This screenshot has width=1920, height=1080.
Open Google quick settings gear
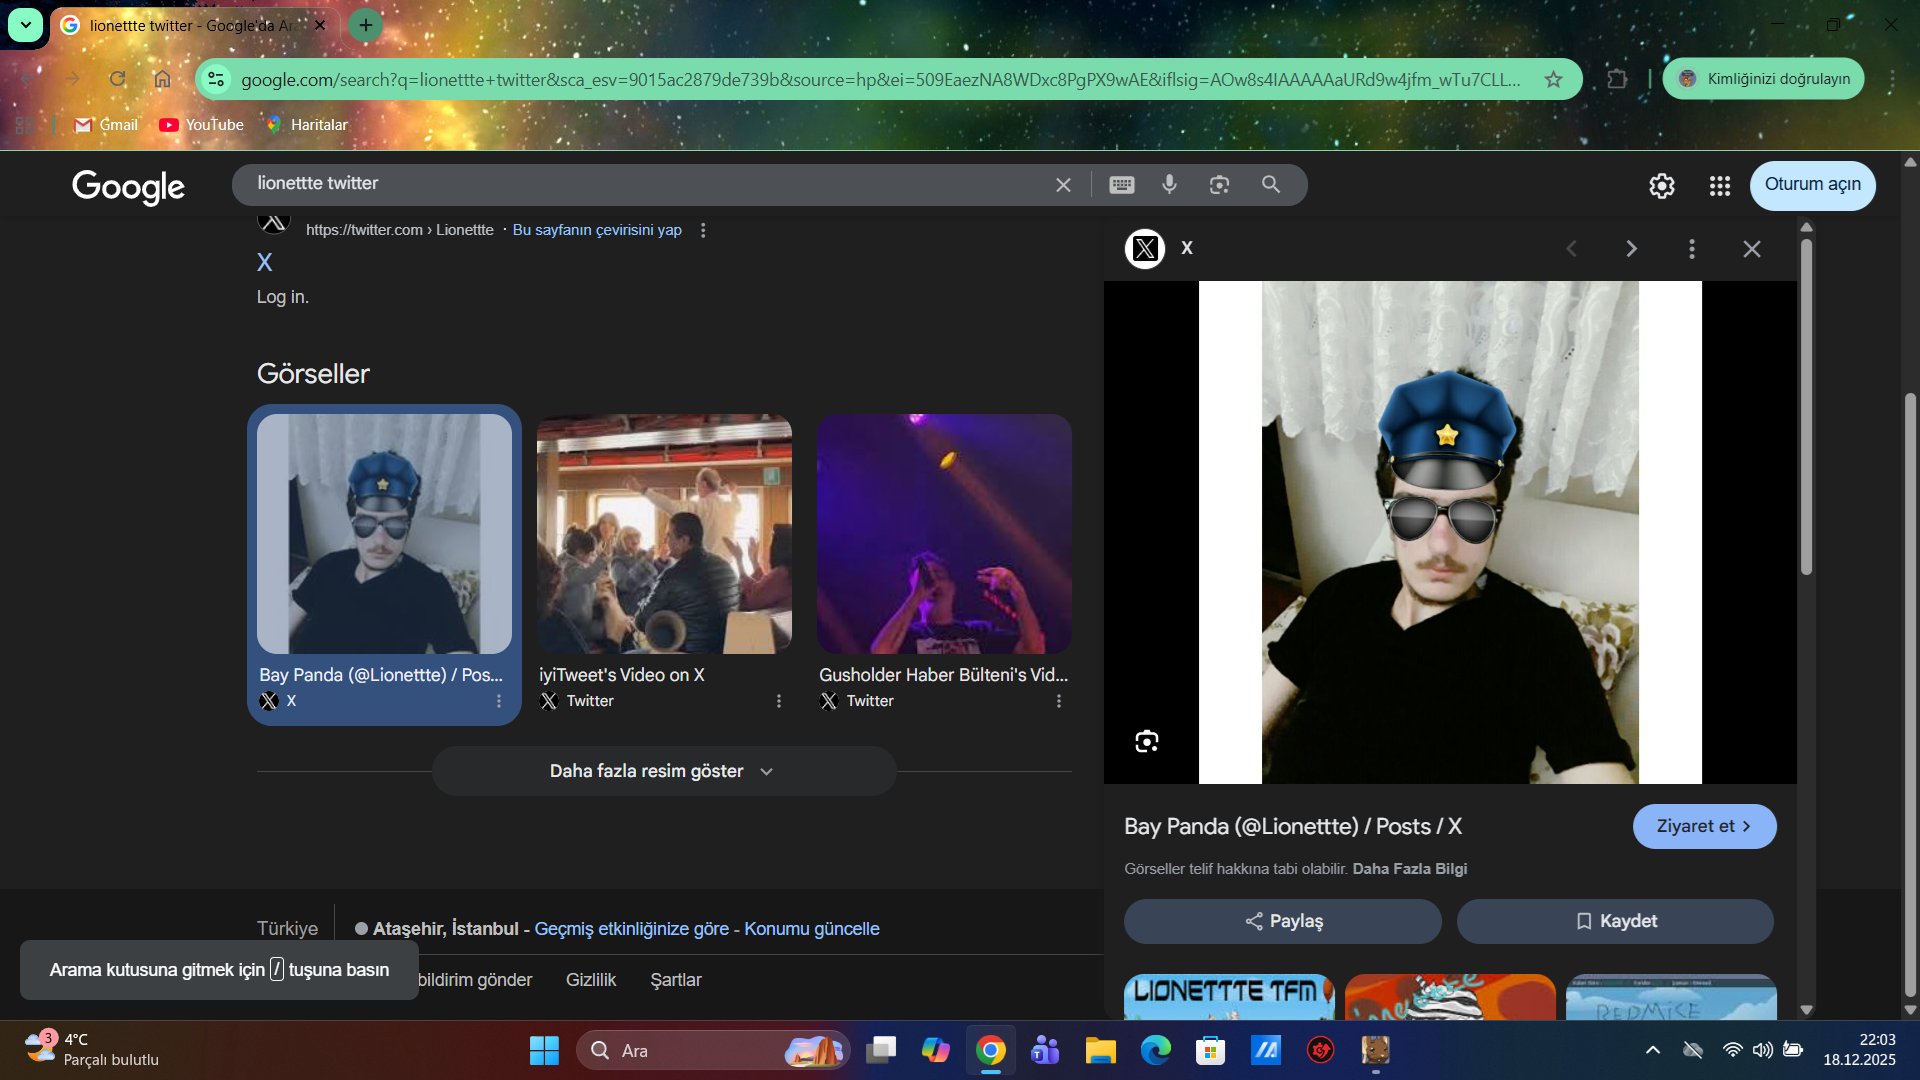(1662, 186)
